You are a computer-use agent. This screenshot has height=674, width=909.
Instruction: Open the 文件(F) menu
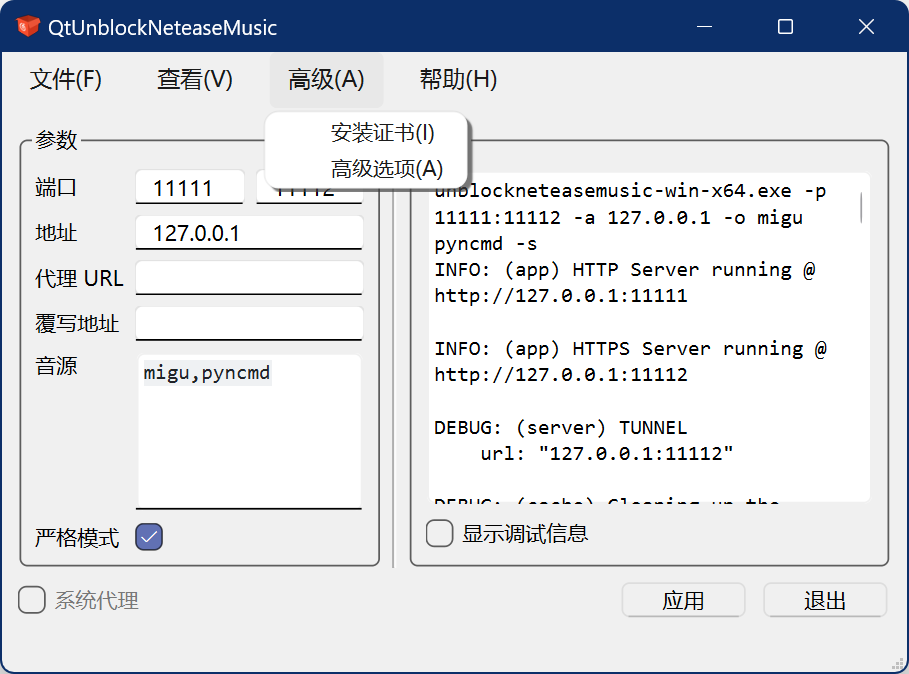pos(66,80)
